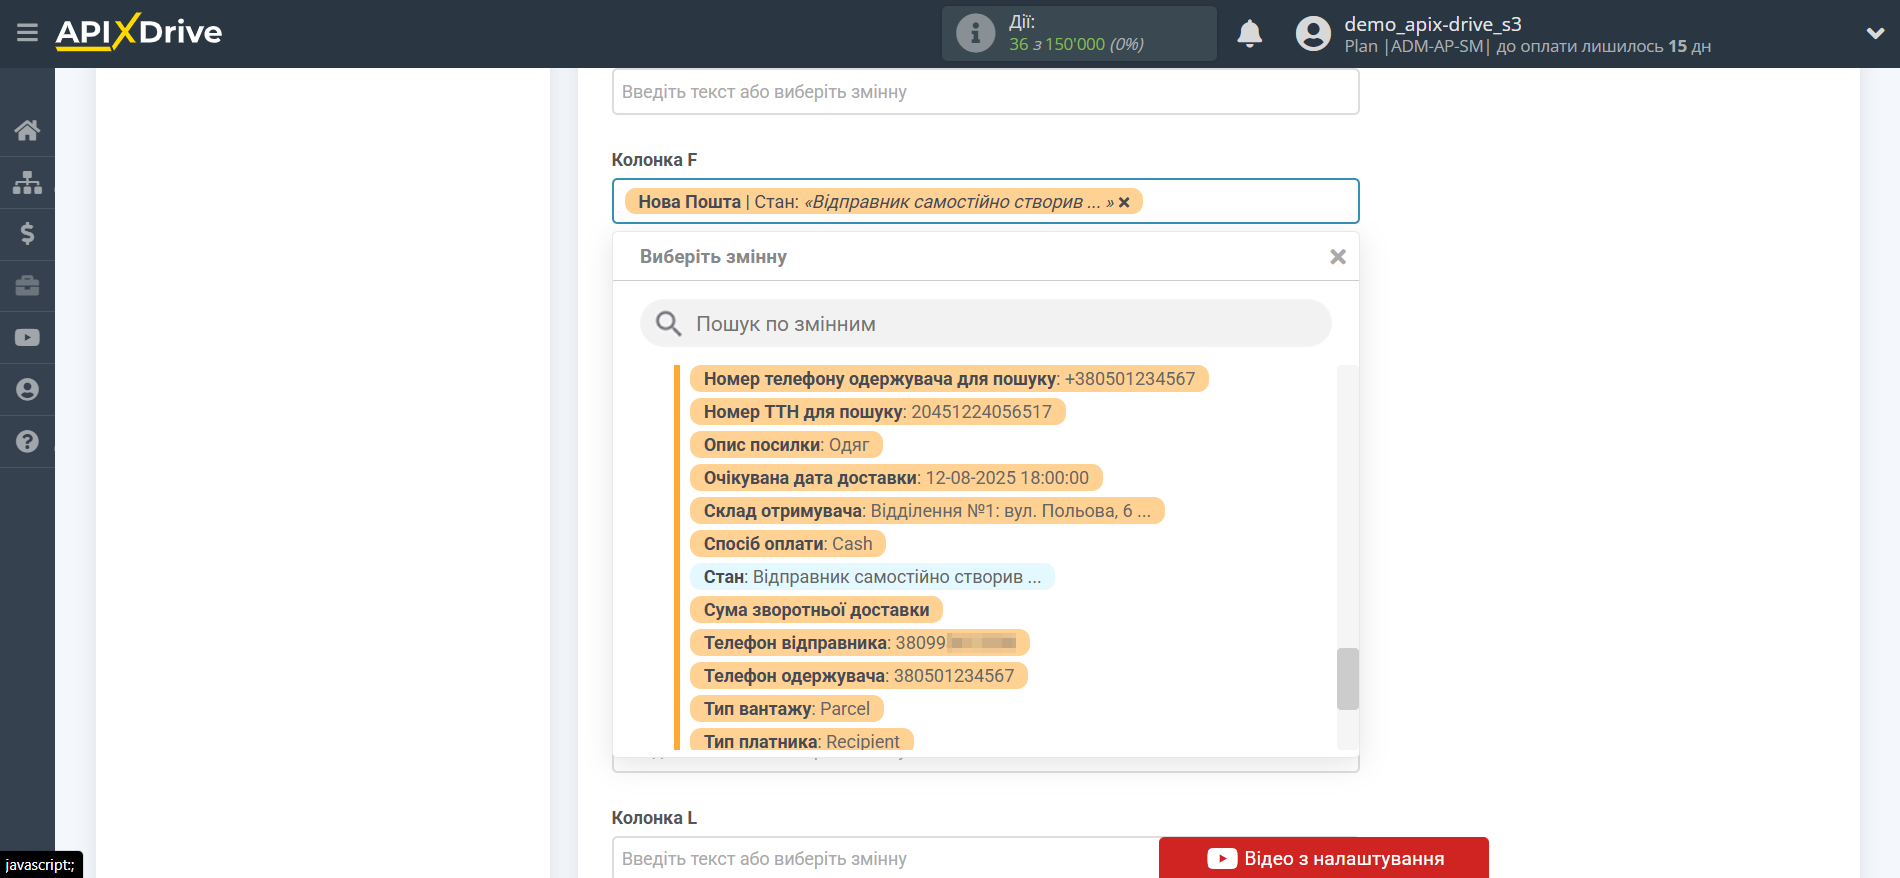
Task: Open the connections sitemap sidebar icon
Action: pyautogui.click(x=27, y=182)
